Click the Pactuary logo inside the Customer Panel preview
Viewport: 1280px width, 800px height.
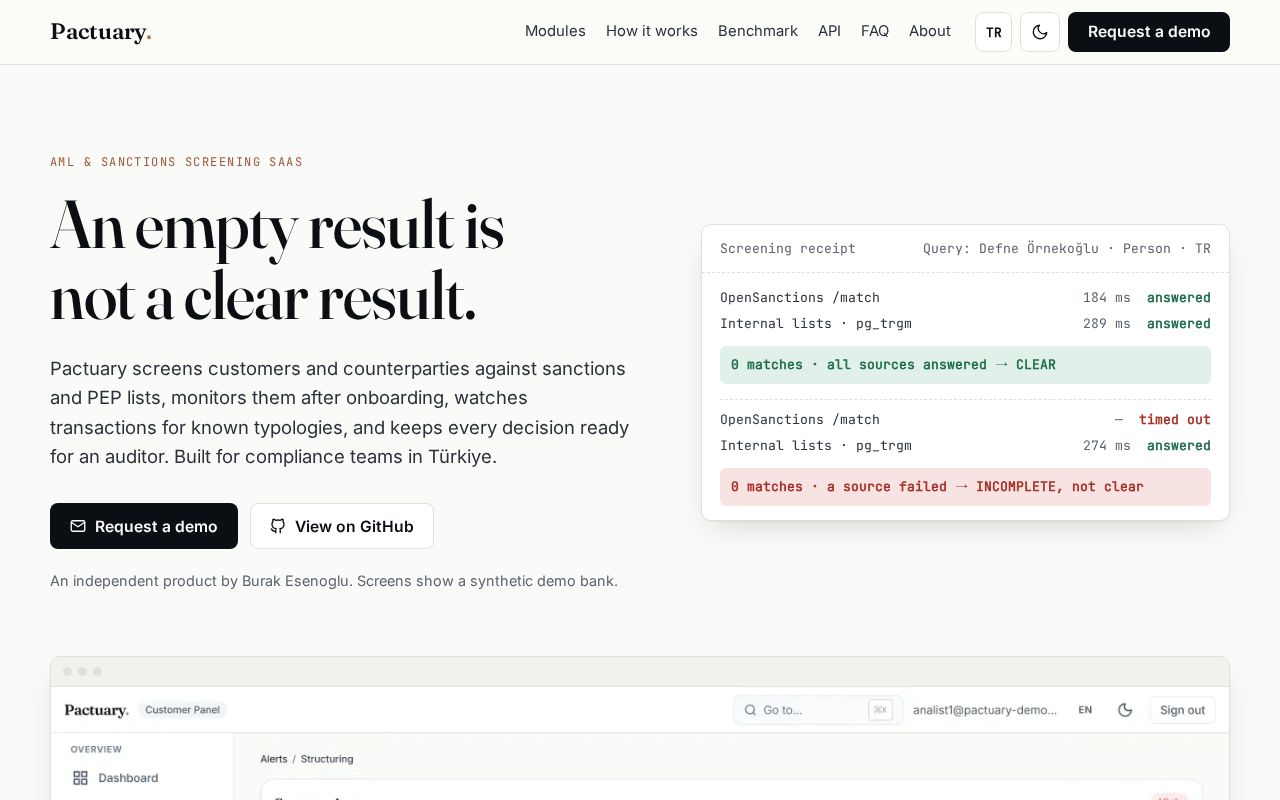[97, 710]
